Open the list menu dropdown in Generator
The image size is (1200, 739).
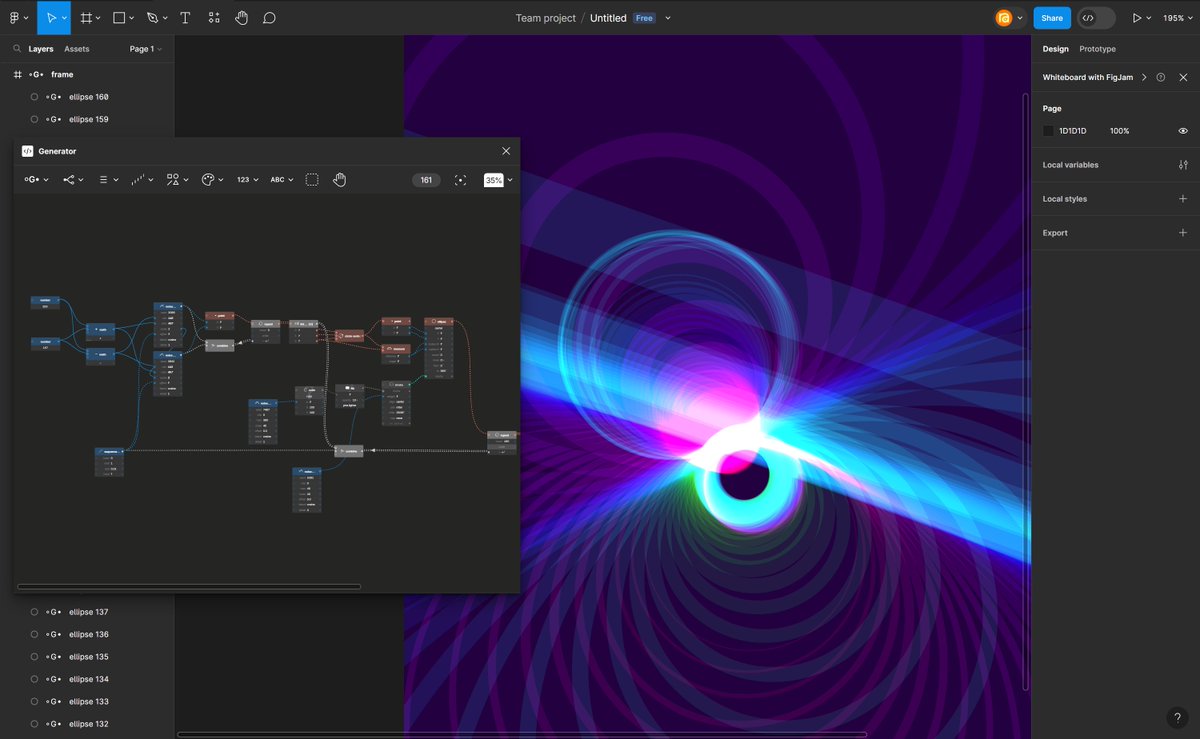[x=108, y=180]
